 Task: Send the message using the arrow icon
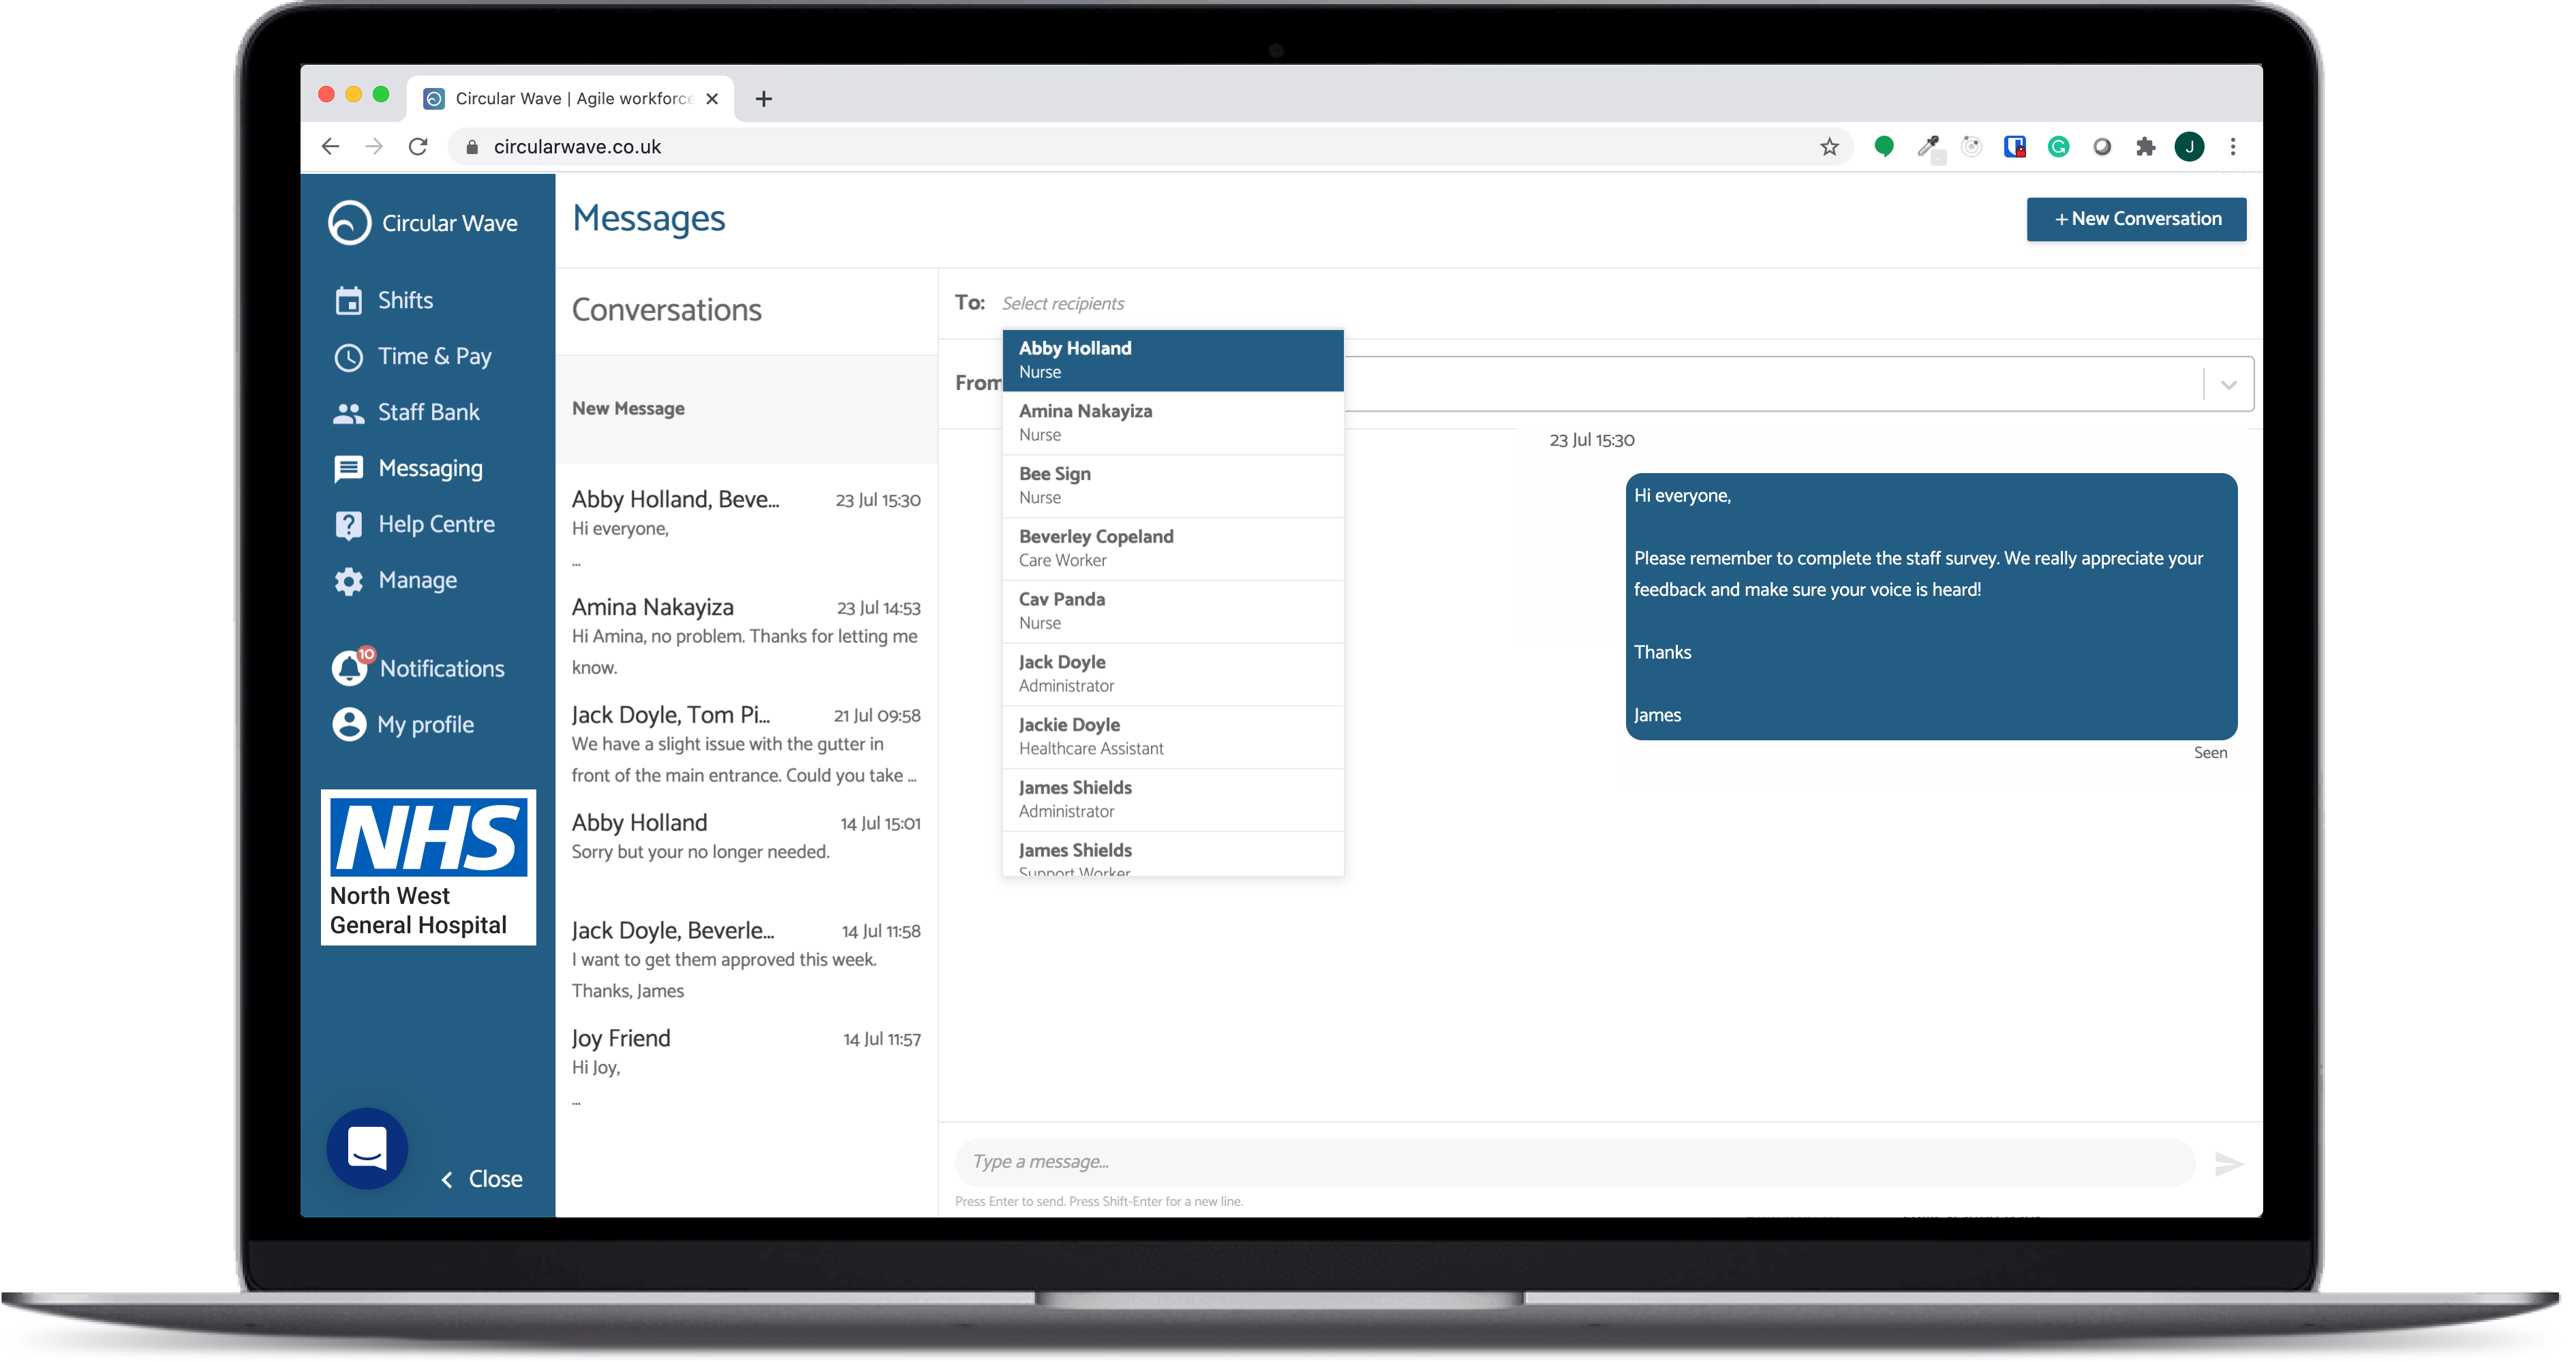(x=2229, y=1163)
